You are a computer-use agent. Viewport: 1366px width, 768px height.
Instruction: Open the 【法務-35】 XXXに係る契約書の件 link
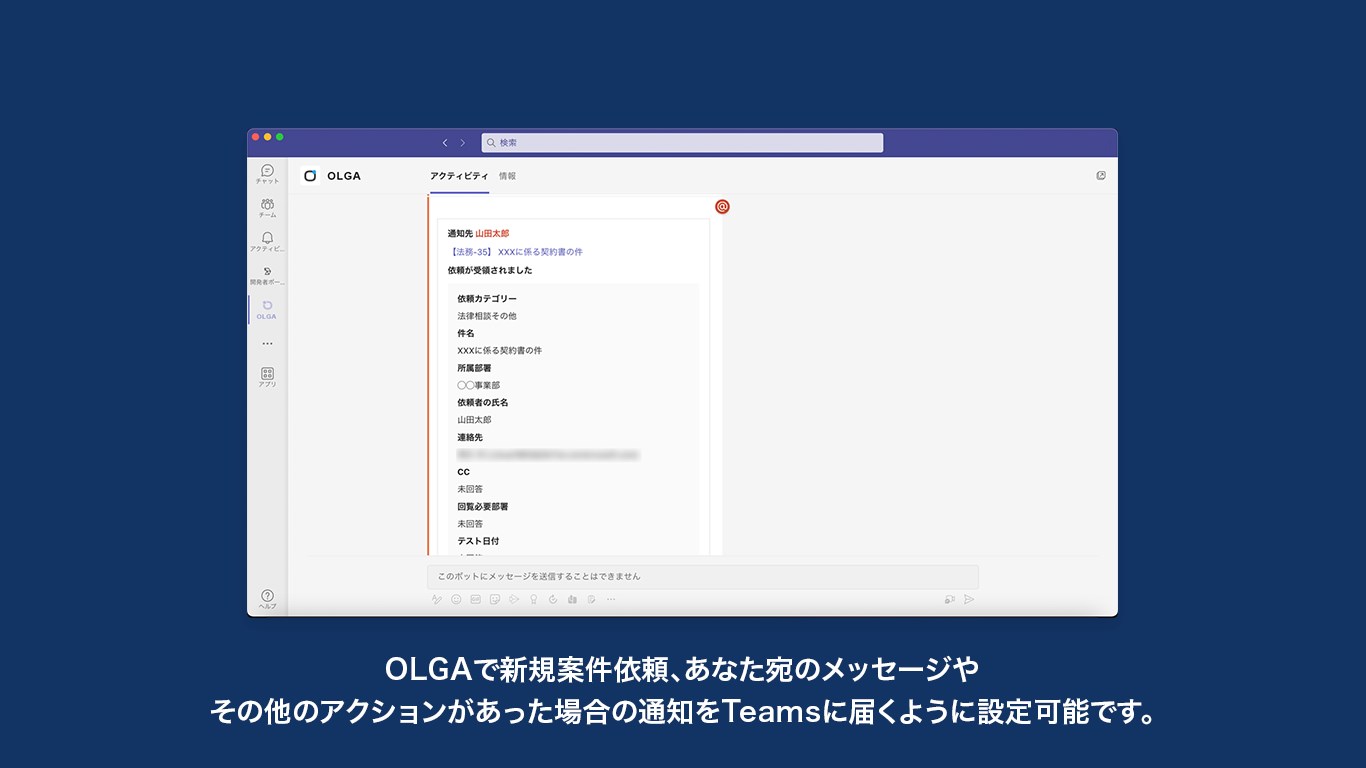point(515,252)
